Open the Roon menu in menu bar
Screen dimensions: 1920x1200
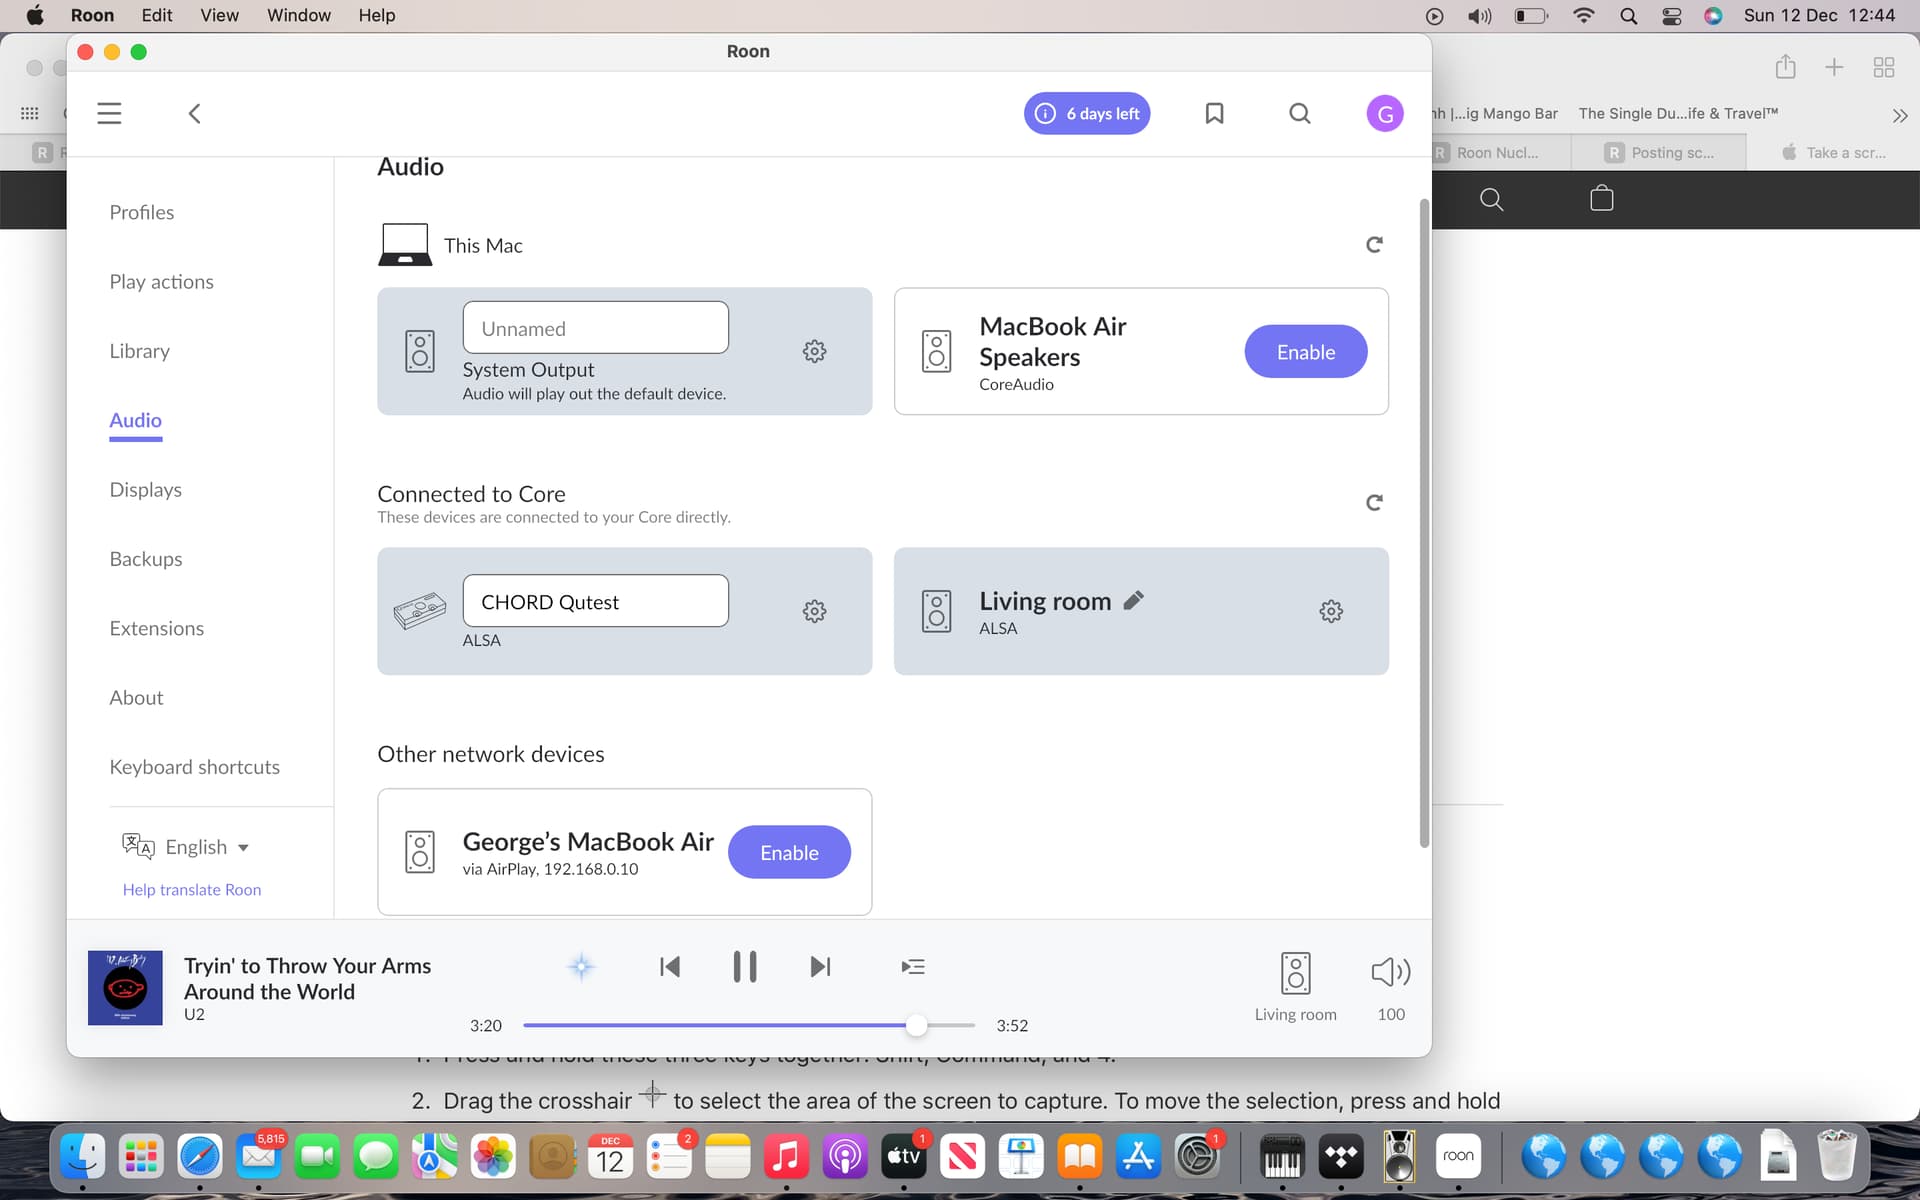[92, 15]
